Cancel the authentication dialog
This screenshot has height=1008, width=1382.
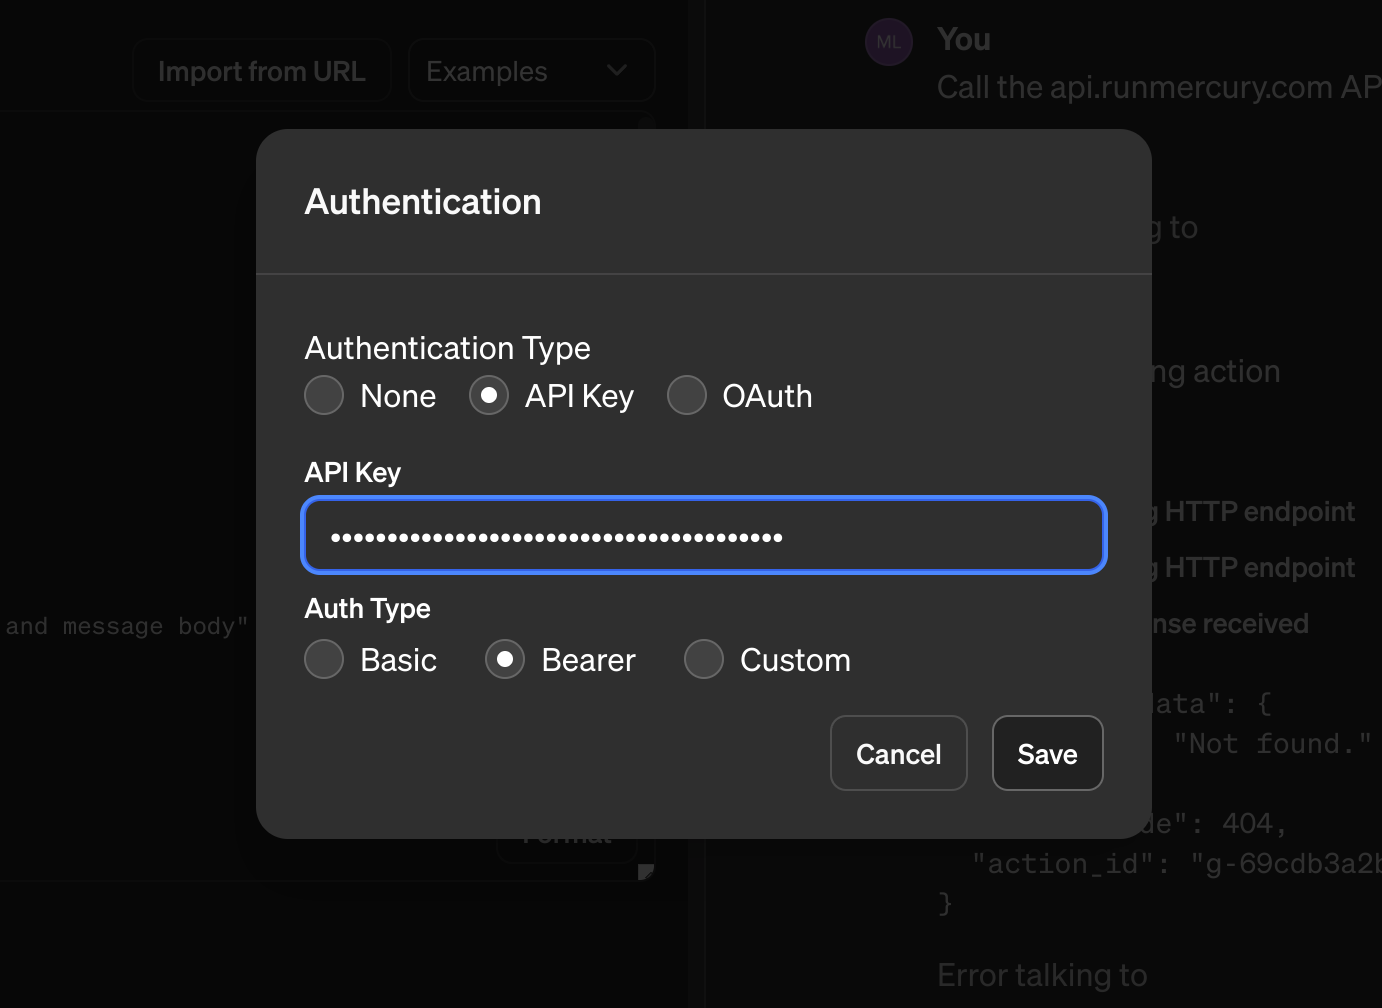[x=898, y=753]
